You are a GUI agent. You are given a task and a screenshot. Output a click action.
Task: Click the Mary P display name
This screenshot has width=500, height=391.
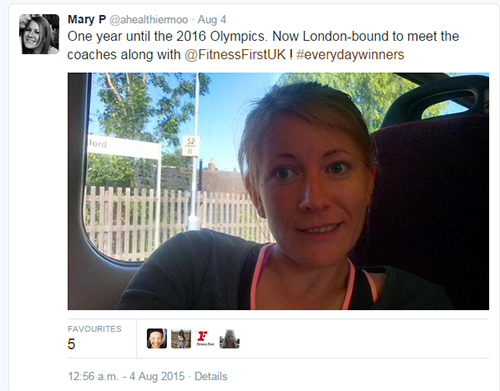(87, 20)
